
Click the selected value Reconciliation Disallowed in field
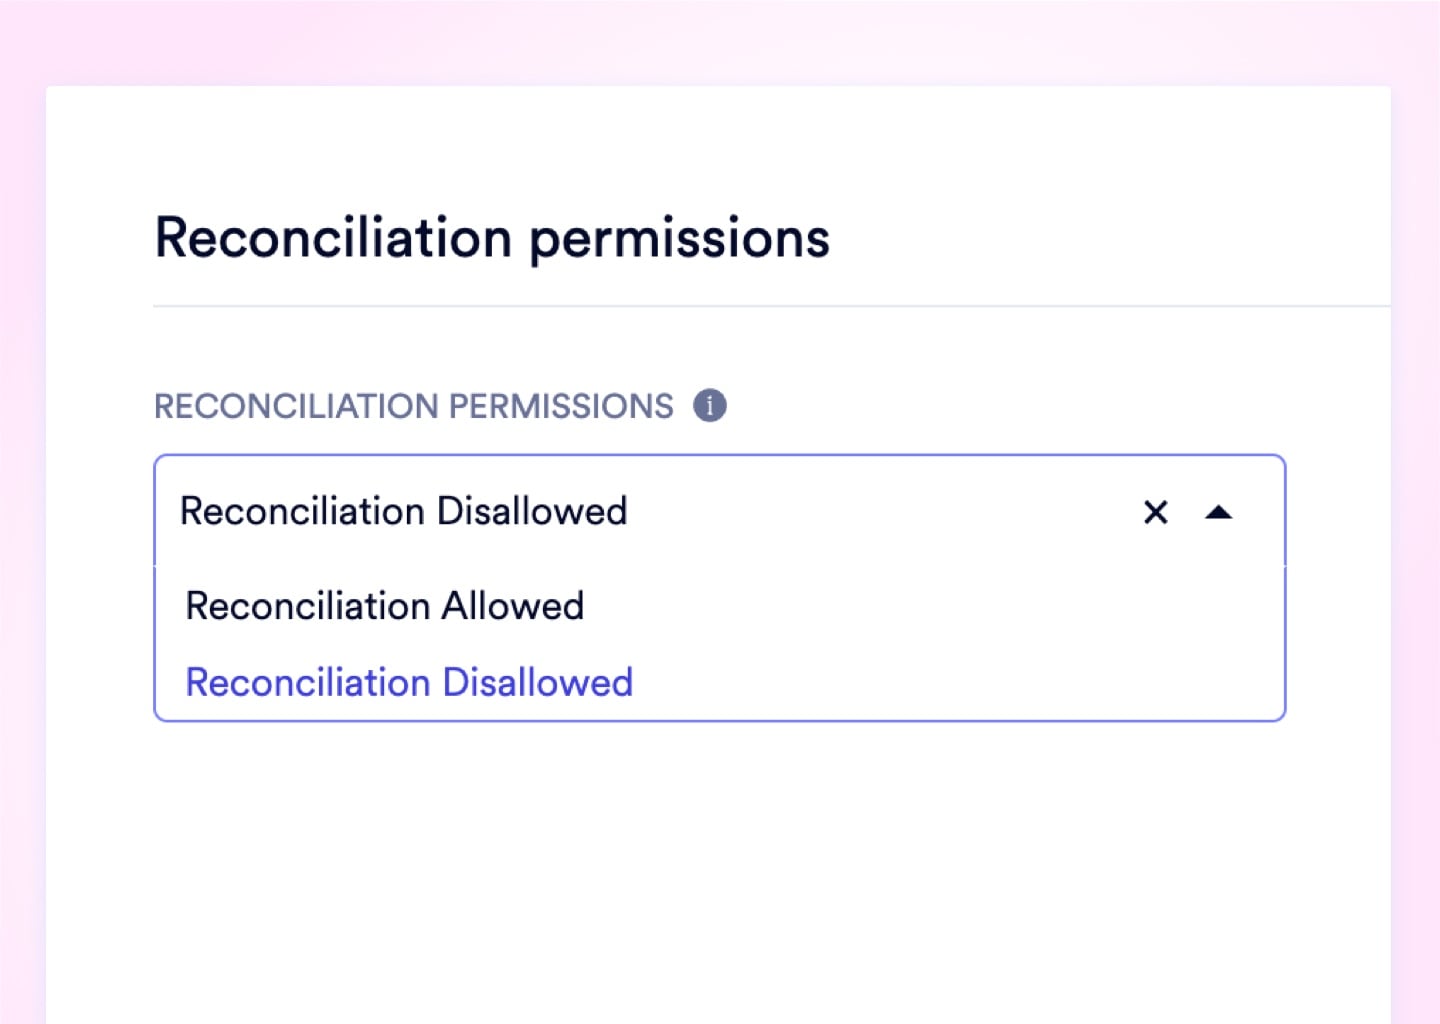click(403, 511)
